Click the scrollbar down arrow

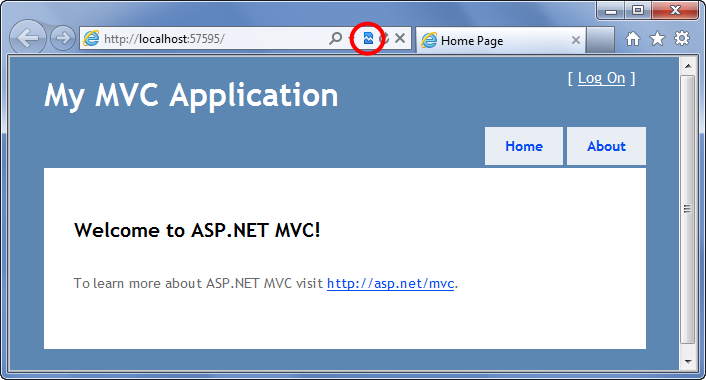[x=688, y=362]
